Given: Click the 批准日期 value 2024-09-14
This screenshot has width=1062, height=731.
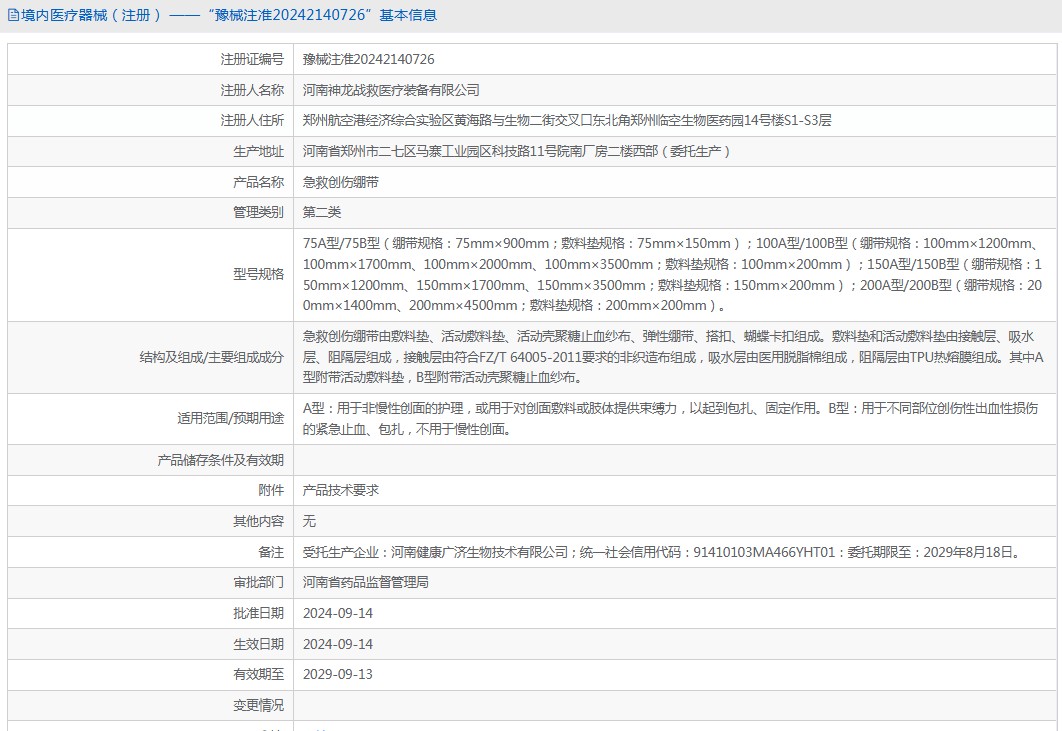Looking at the screenshot, I should pyautogui.click(x=337, y=613).
